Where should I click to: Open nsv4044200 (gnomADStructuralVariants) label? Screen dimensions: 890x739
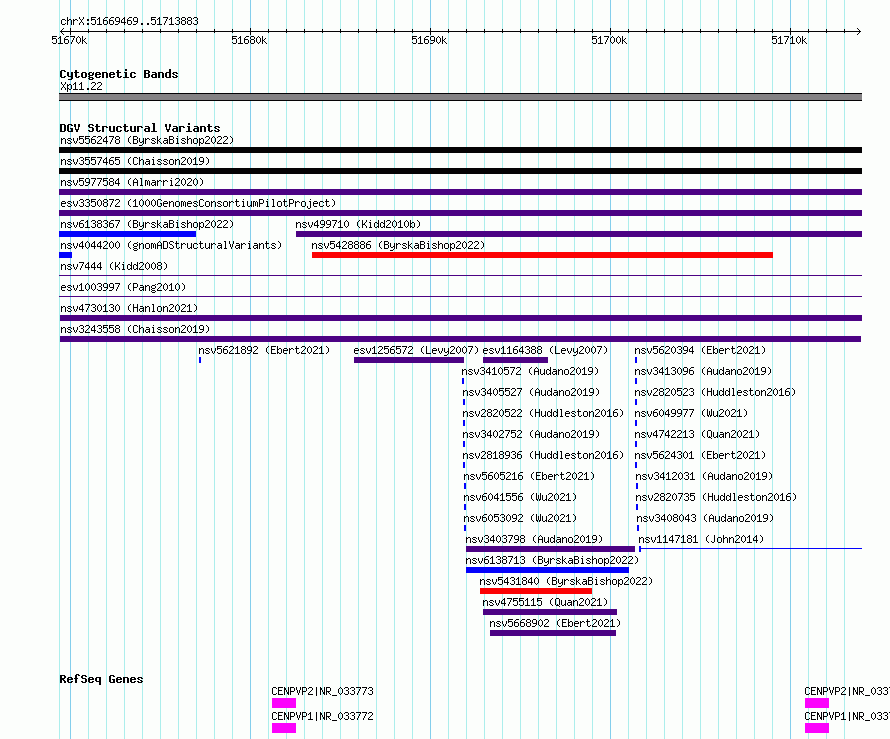(171, 245)
